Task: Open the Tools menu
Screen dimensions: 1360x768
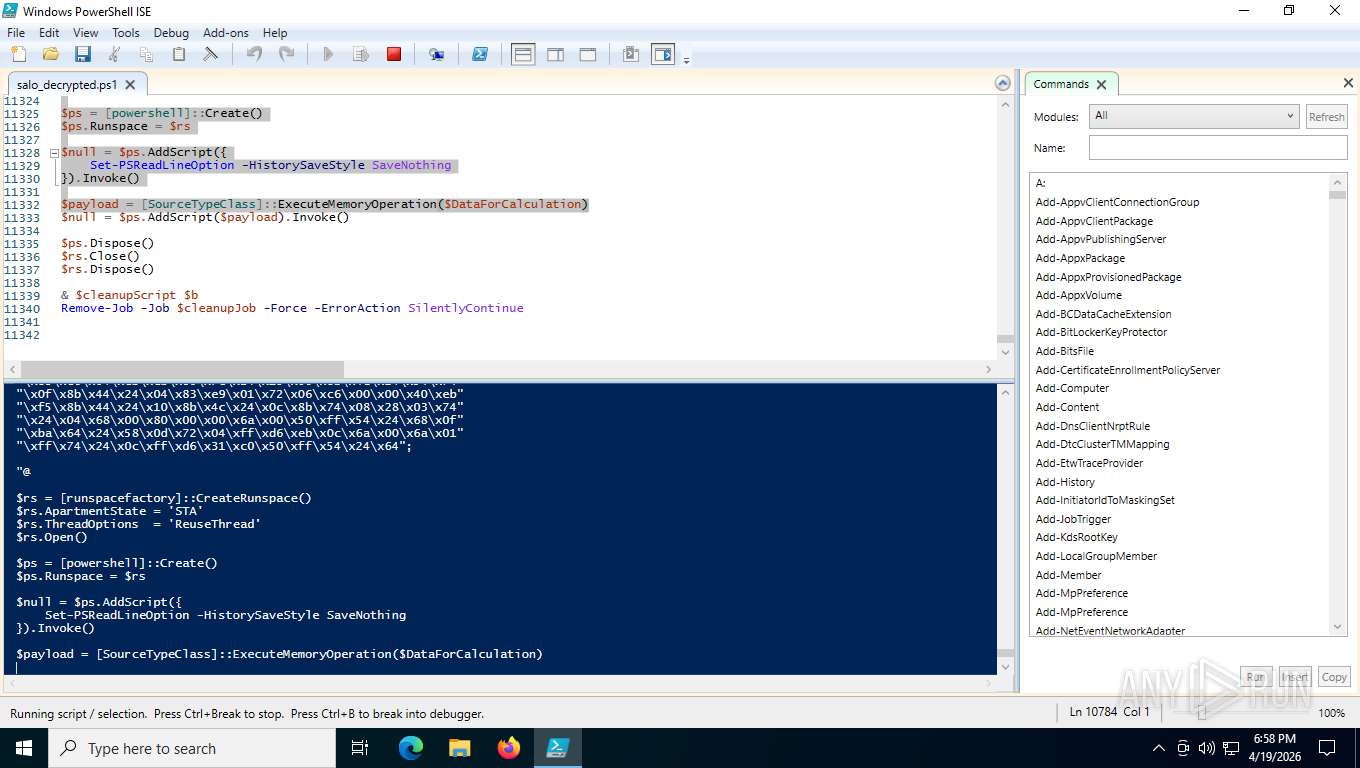Action: coord(126,32)
